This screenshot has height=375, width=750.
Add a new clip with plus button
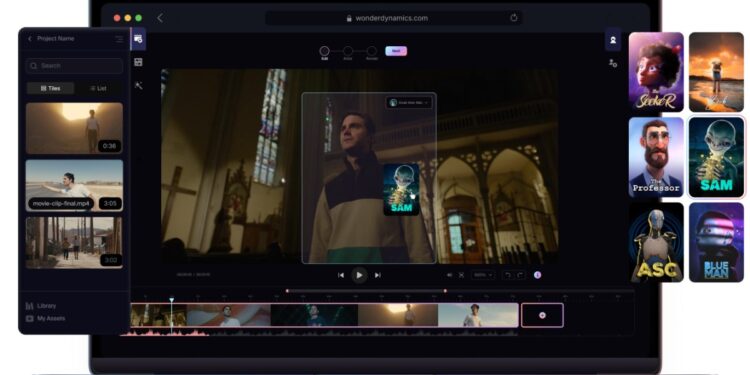(x=542, y=315)
